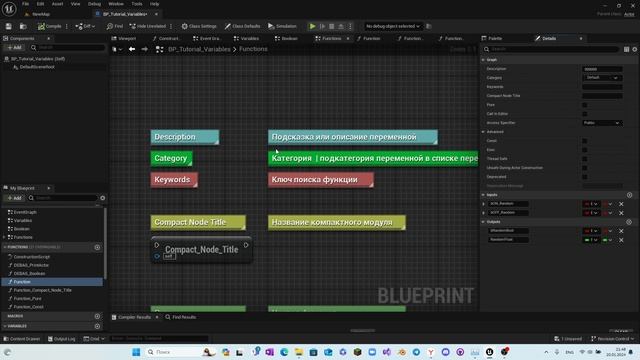
Task: Open Class Defaults
Action: (242, 26)
